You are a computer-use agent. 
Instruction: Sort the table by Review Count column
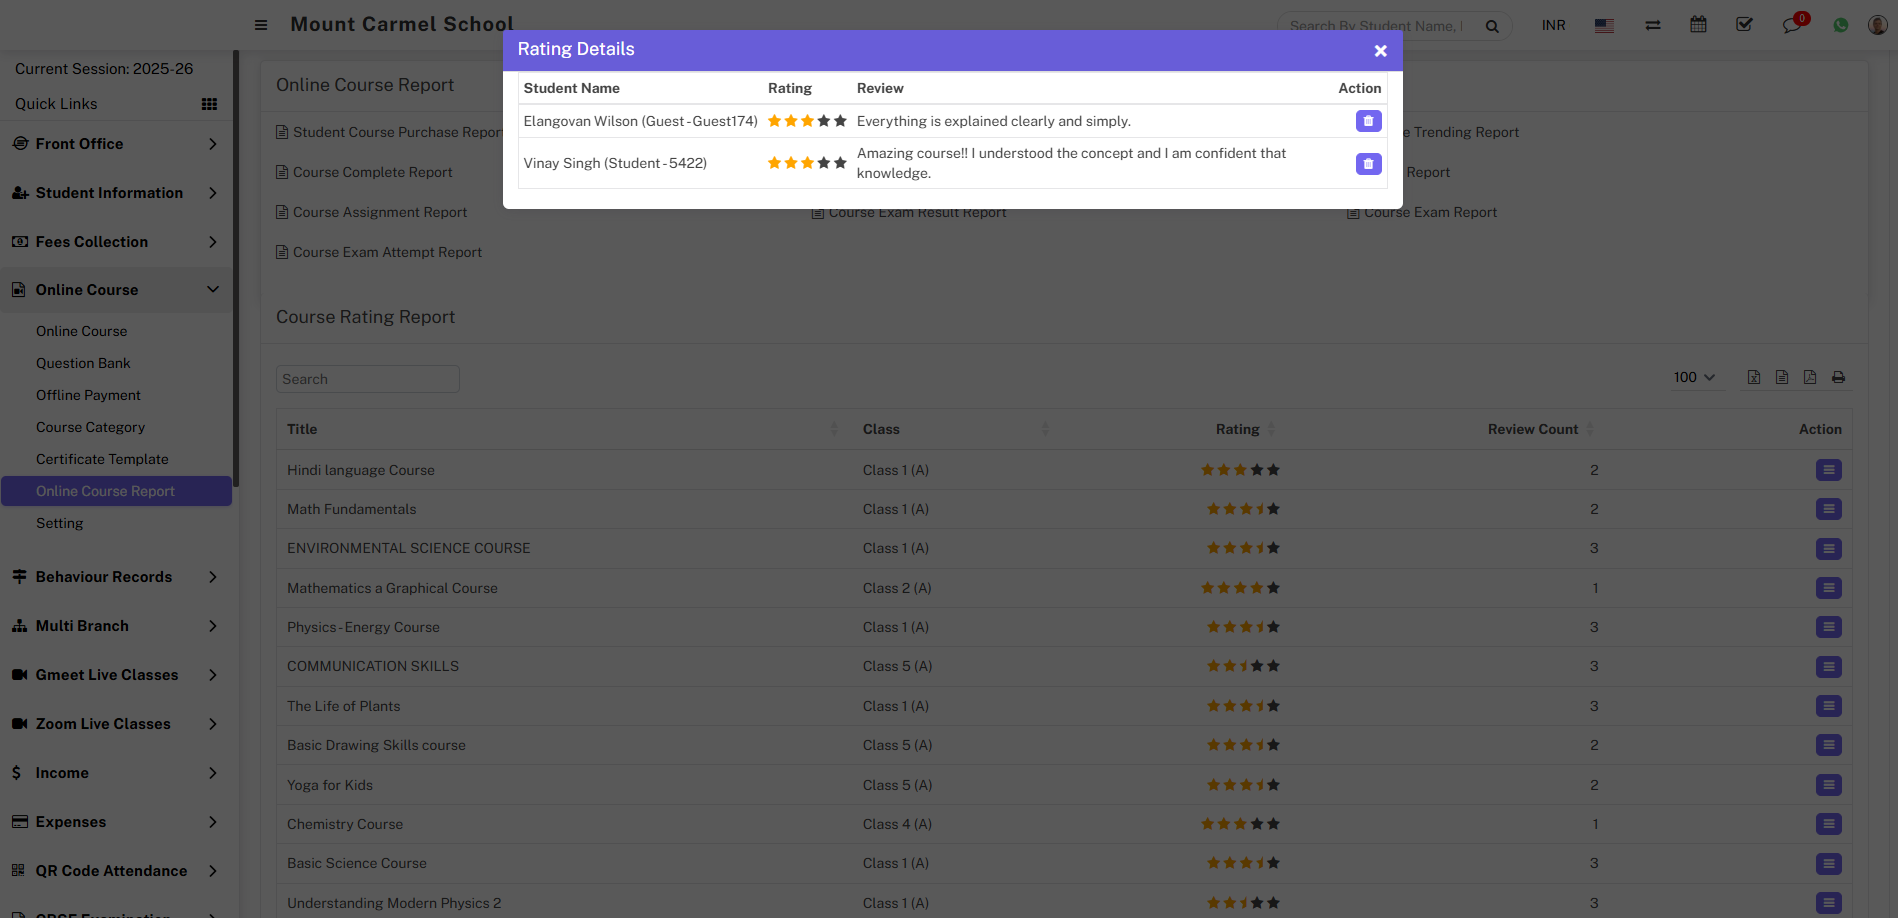tap(1533, 429)
